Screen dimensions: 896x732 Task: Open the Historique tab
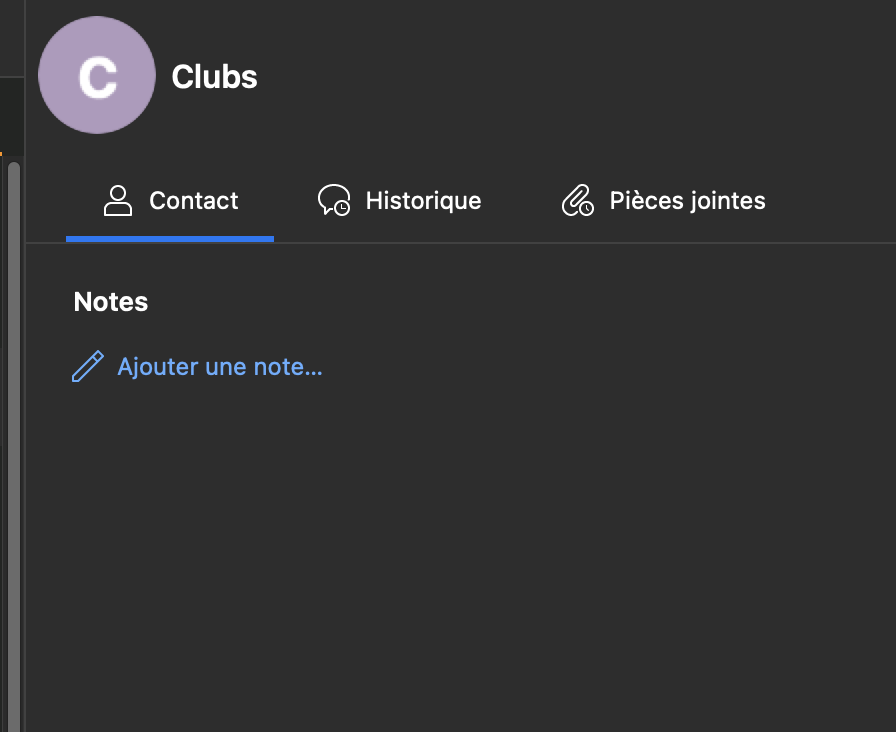423,201
